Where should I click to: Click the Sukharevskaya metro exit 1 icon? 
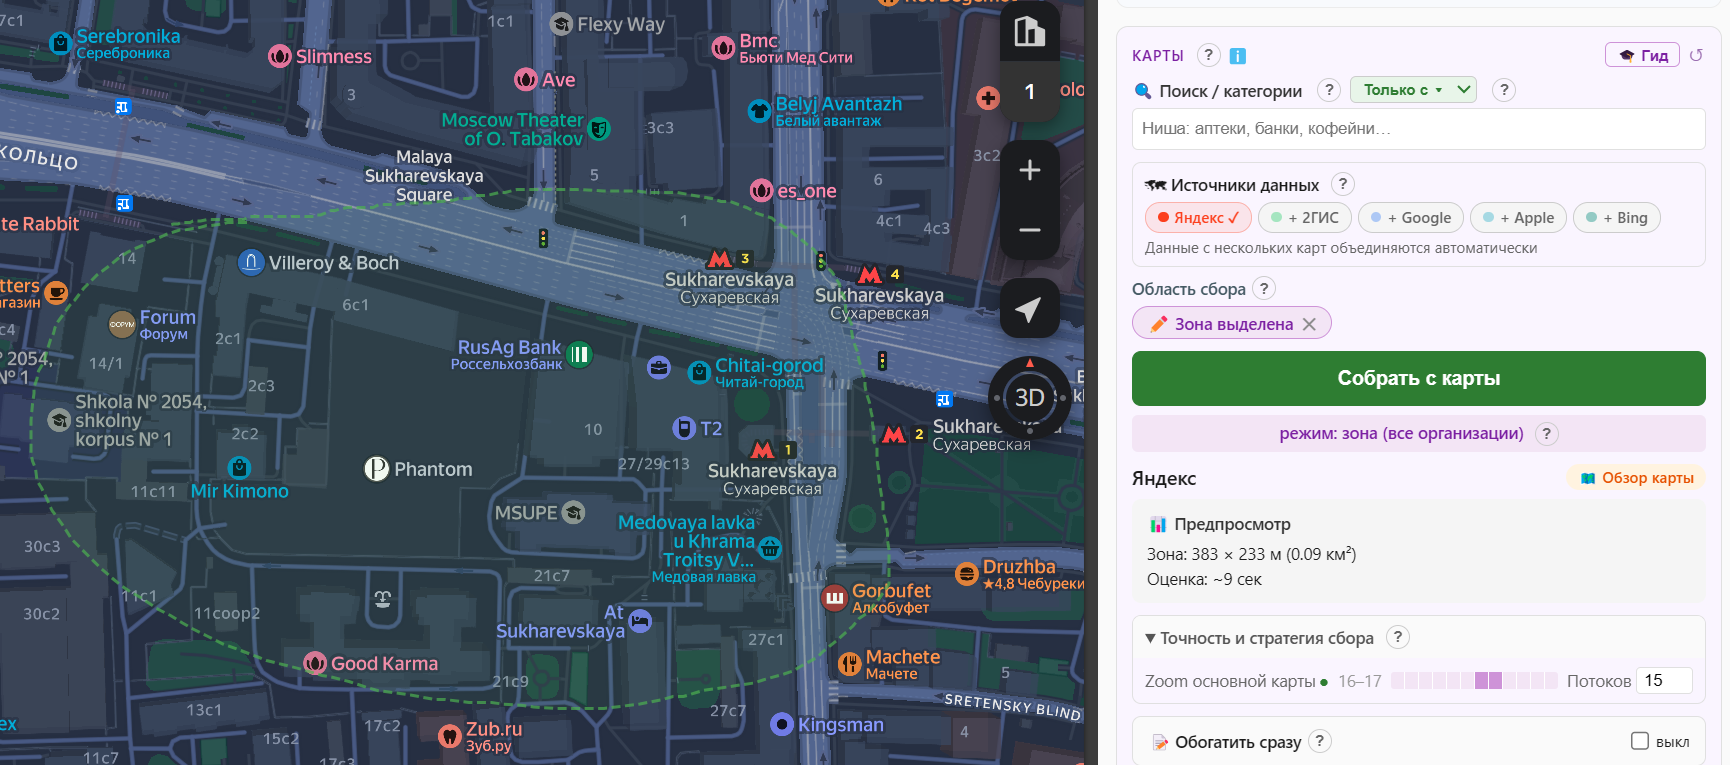[x=763, y=450]
